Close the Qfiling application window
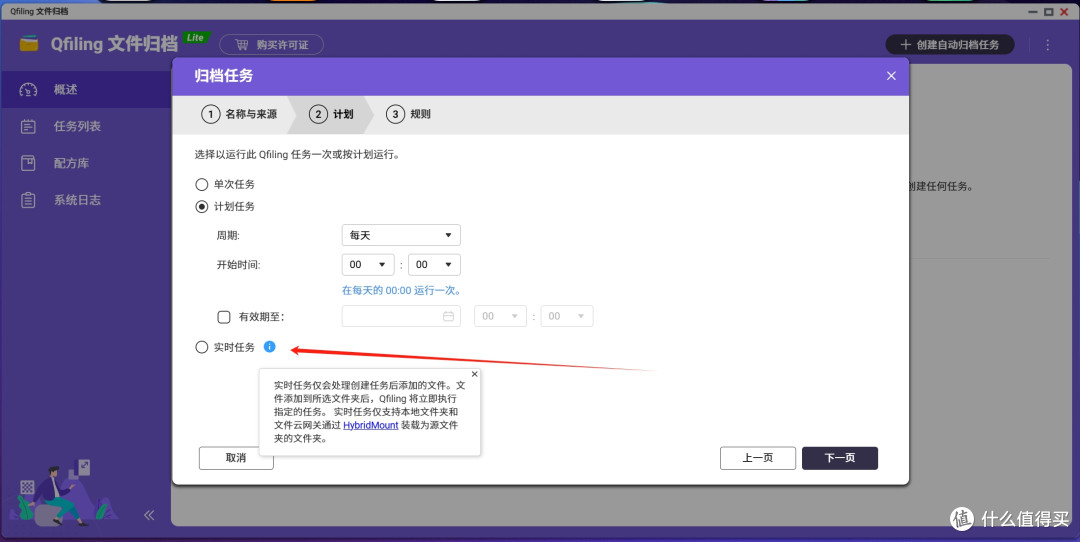Viewport: 1080px width, 542px height. (1065, 12)
